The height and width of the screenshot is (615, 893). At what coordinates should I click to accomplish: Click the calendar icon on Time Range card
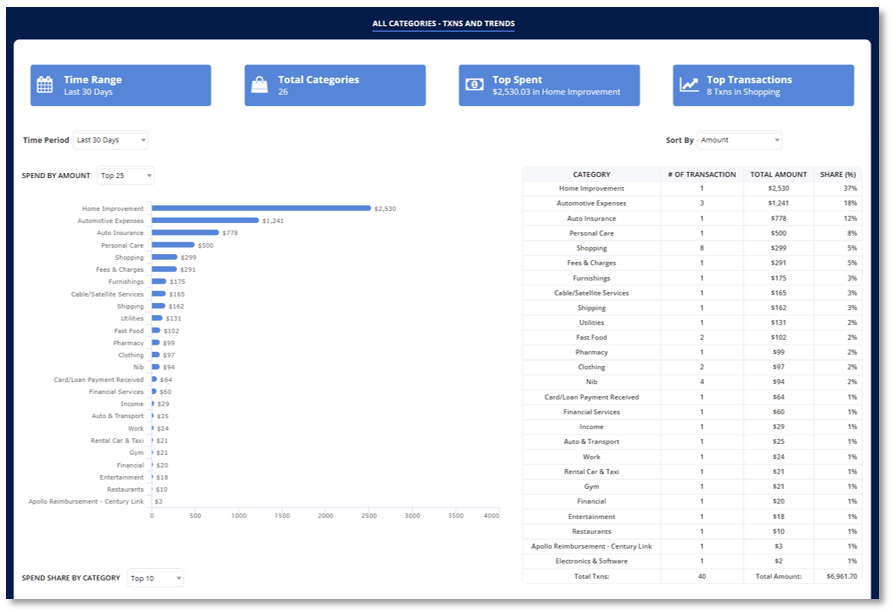coord(45,84)
